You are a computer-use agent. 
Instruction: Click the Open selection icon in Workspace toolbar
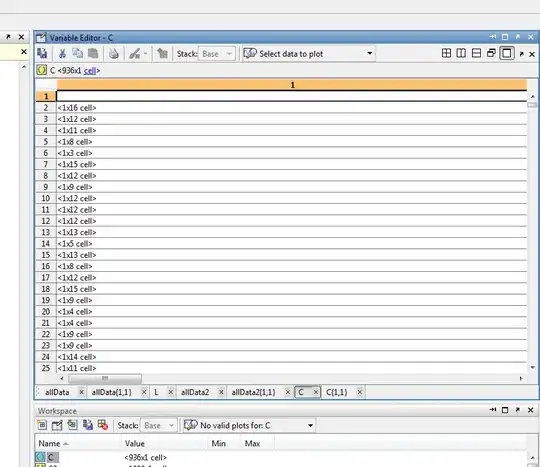coord(57,425)
